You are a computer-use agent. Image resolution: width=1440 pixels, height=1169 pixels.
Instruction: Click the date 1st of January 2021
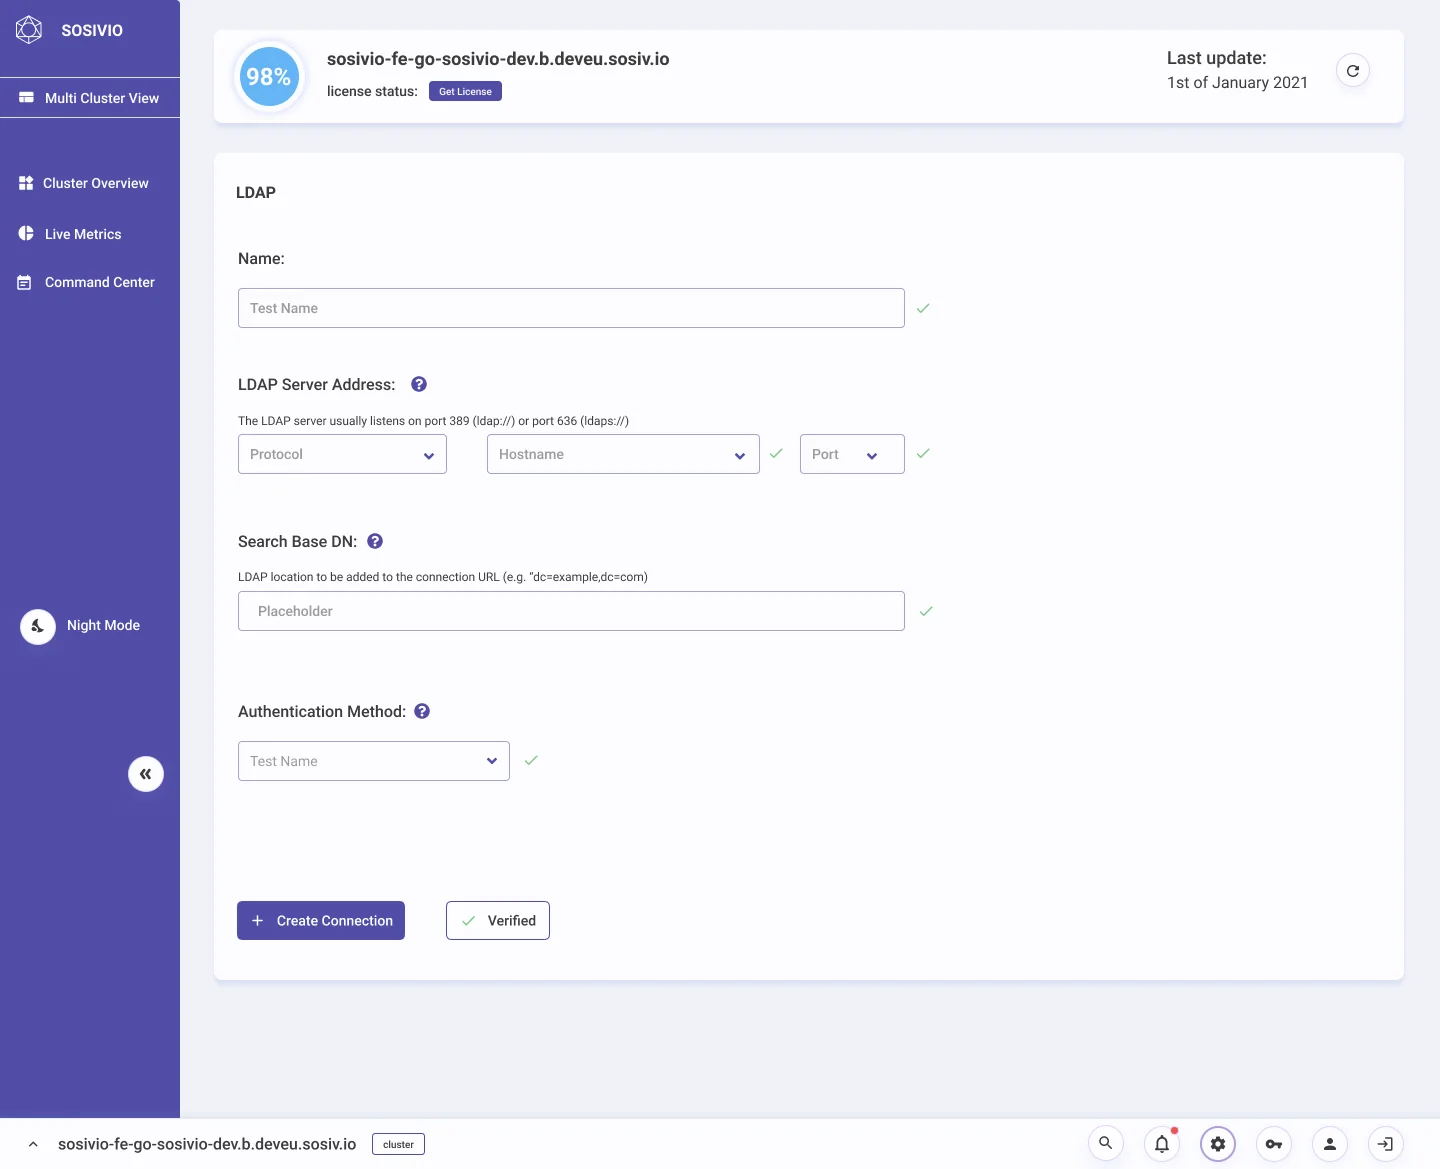click(1237, 83)
